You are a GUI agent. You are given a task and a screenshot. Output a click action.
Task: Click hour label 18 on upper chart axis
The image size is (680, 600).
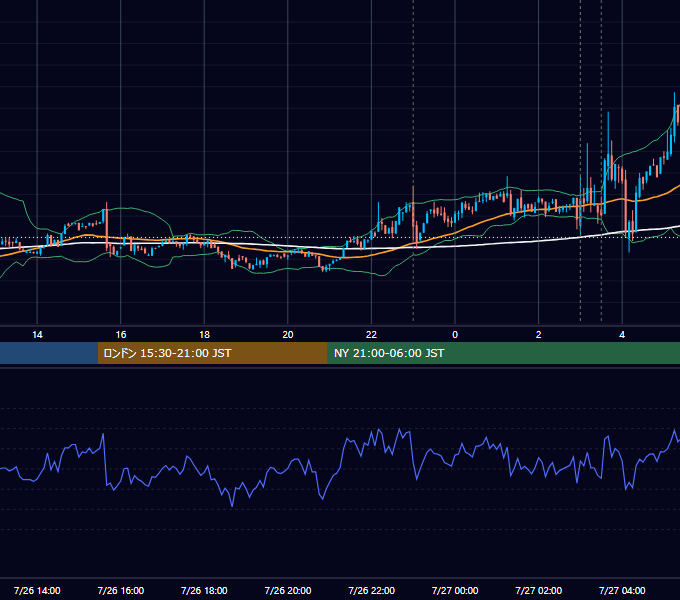(x=204, y=335)
